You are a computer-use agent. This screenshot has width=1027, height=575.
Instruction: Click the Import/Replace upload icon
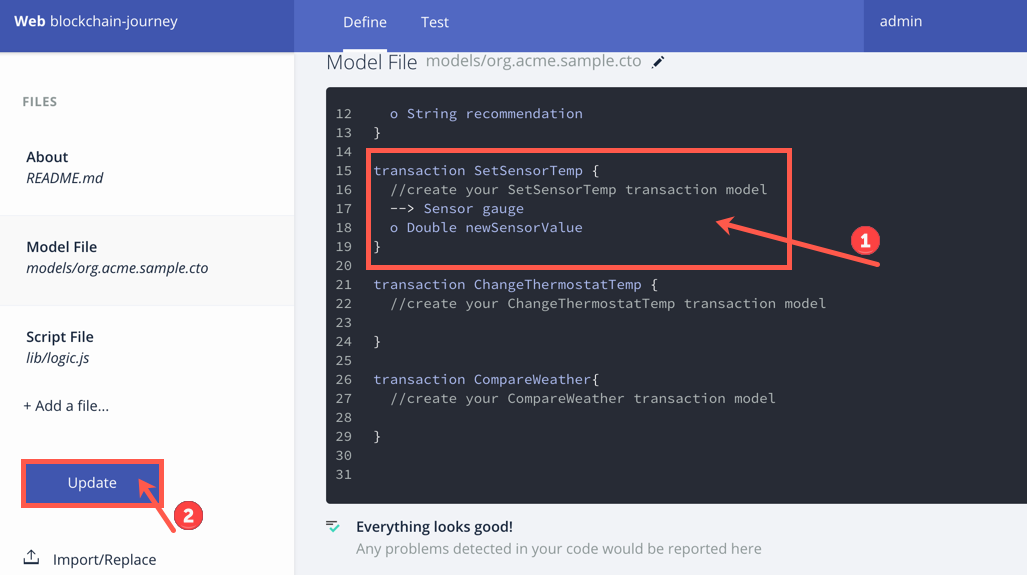pos(31,557)
